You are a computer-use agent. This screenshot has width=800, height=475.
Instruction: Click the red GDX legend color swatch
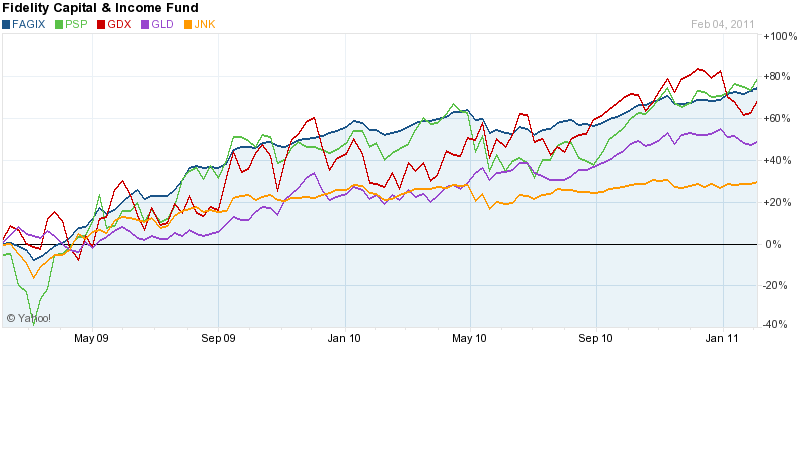[x=101, y=24]
